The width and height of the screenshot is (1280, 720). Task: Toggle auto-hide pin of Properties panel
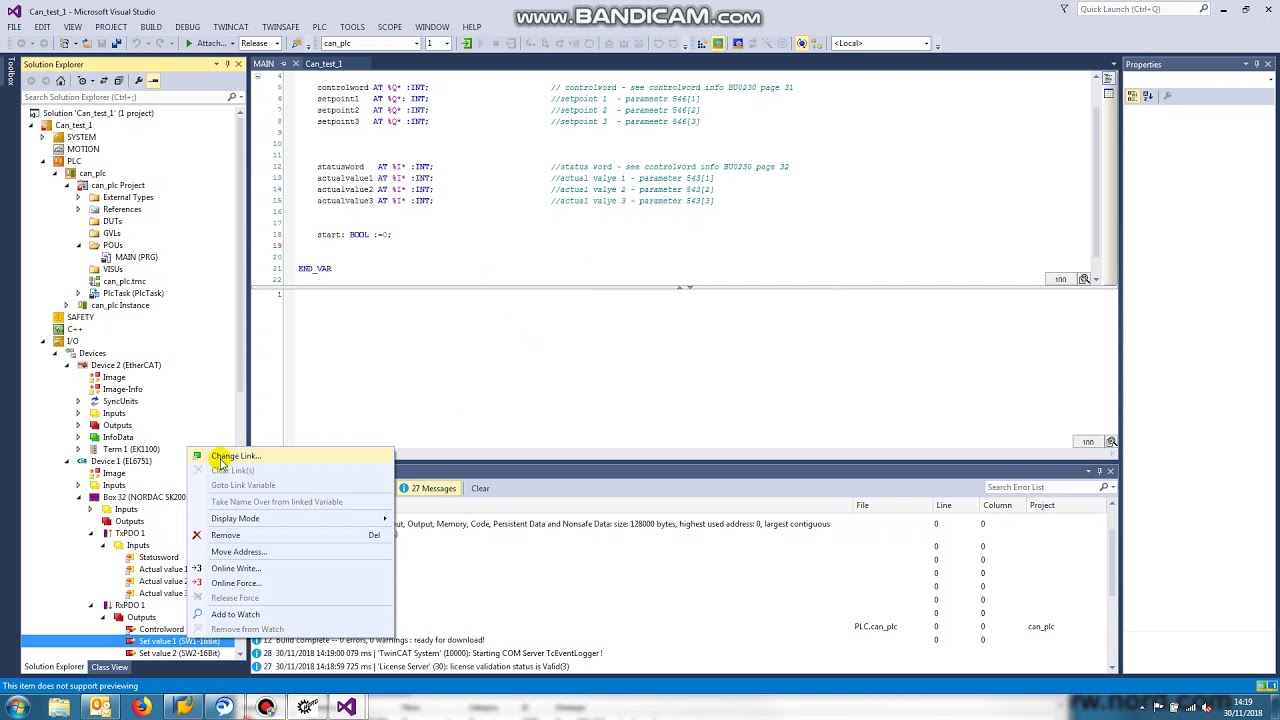pos(1257,64)
